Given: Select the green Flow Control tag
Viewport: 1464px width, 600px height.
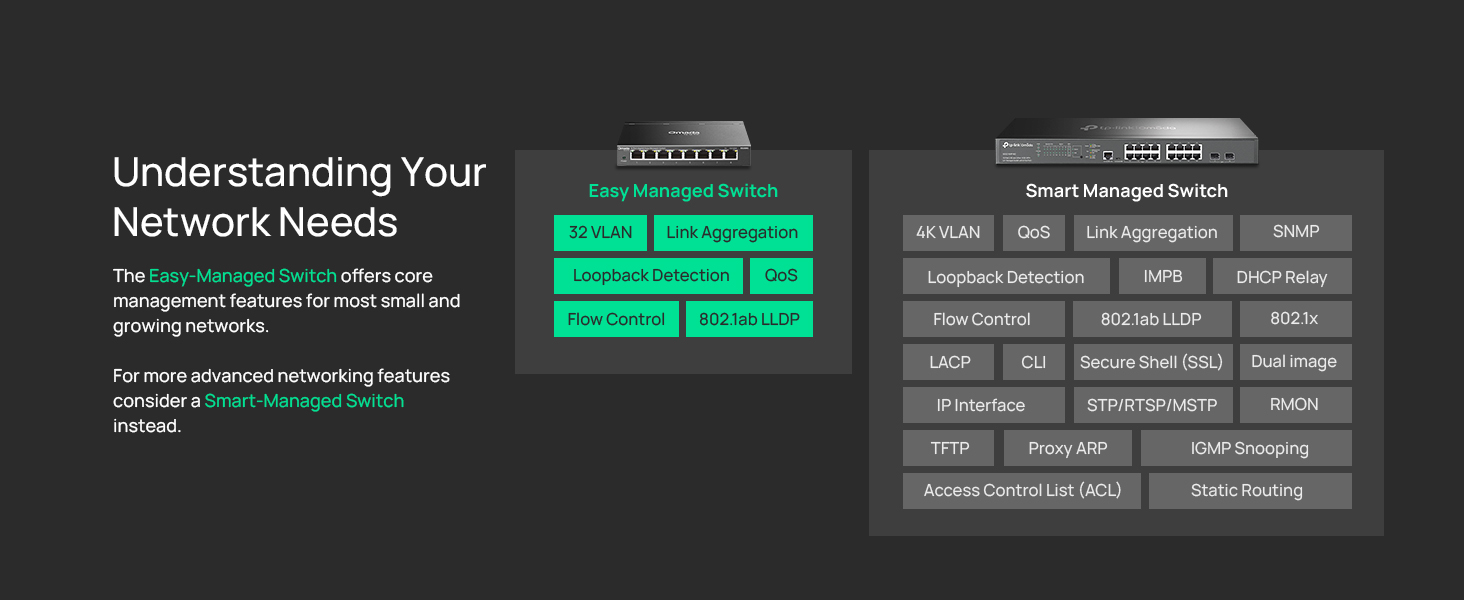Looking at the screenshot, I should click(616, 319).
